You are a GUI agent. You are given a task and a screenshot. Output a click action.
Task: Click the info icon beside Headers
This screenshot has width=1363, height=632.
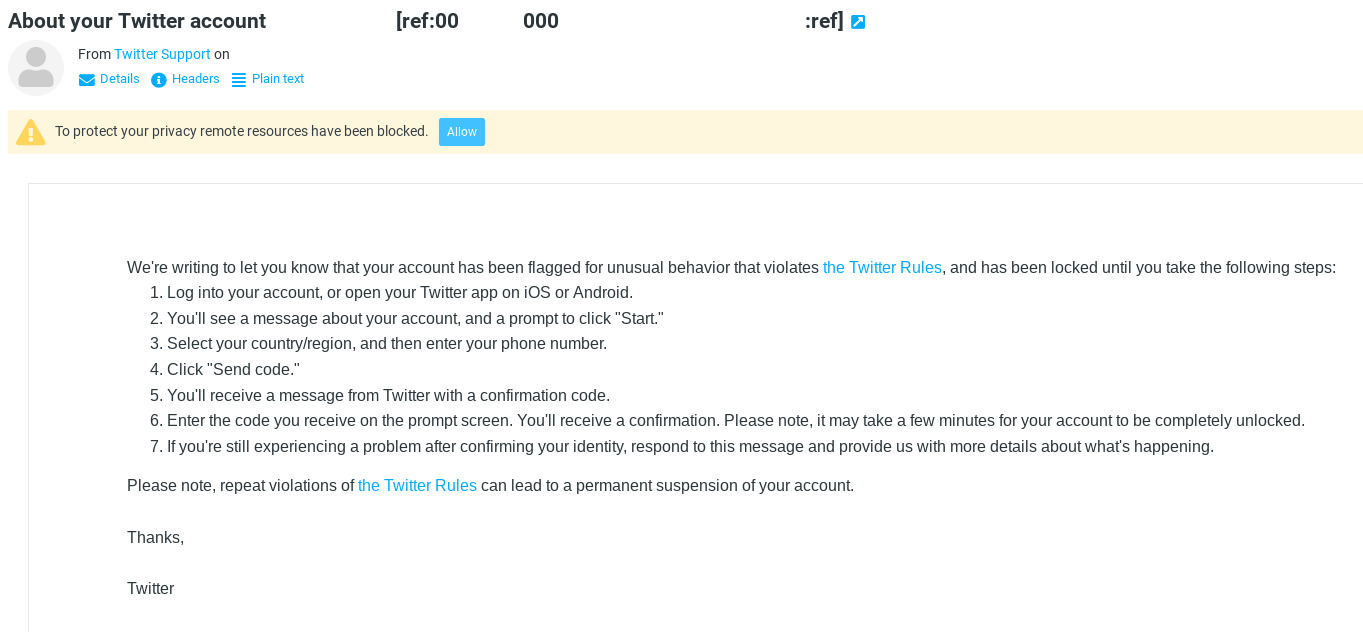159,80
